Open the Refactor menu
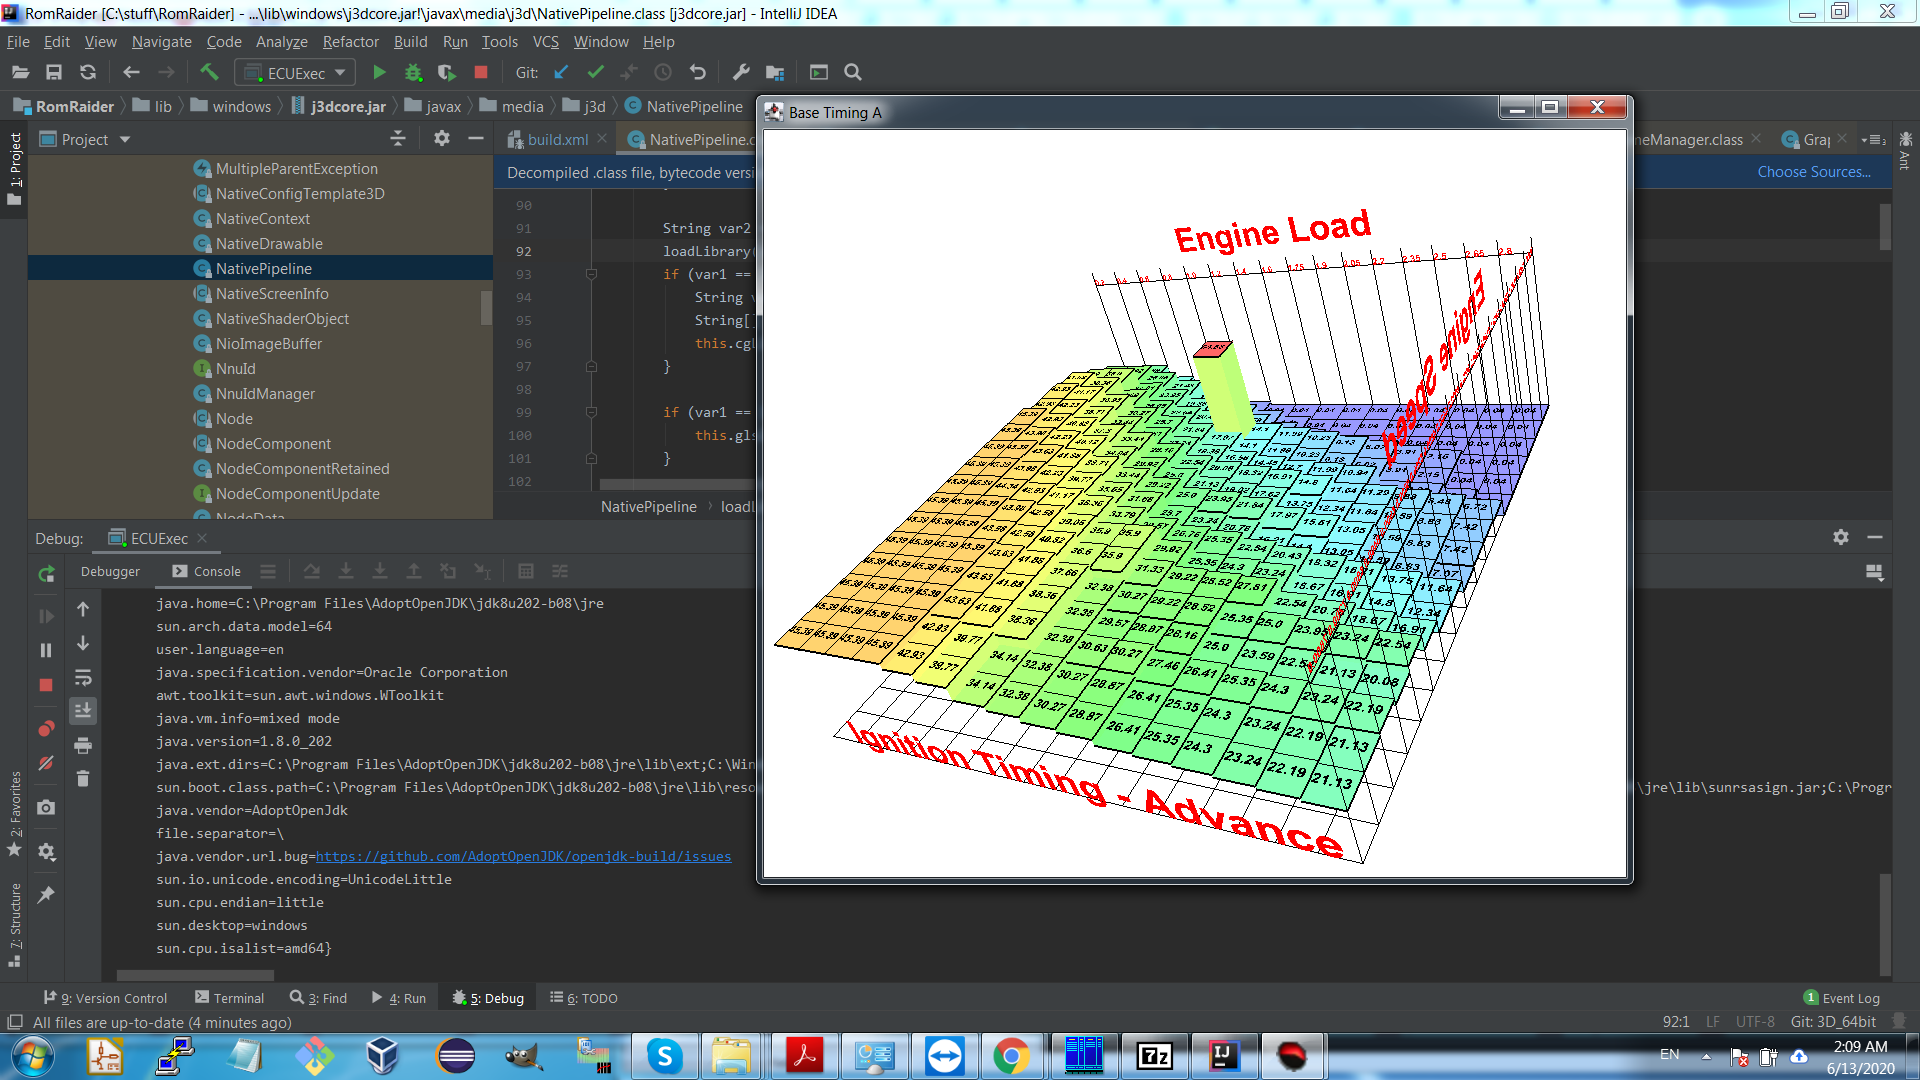1920x1080 pixels. 350,42
